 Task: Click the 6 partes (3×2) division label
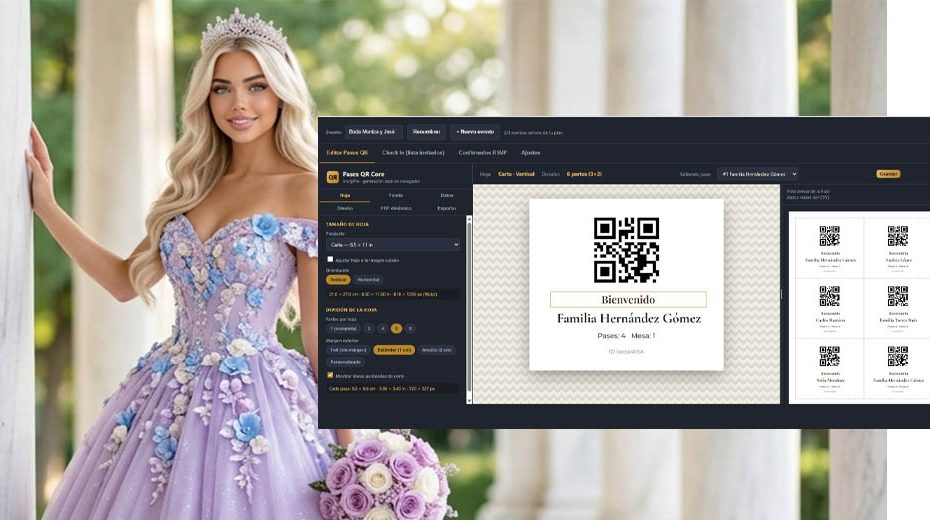pyautogui.click(x=584, y=174)
